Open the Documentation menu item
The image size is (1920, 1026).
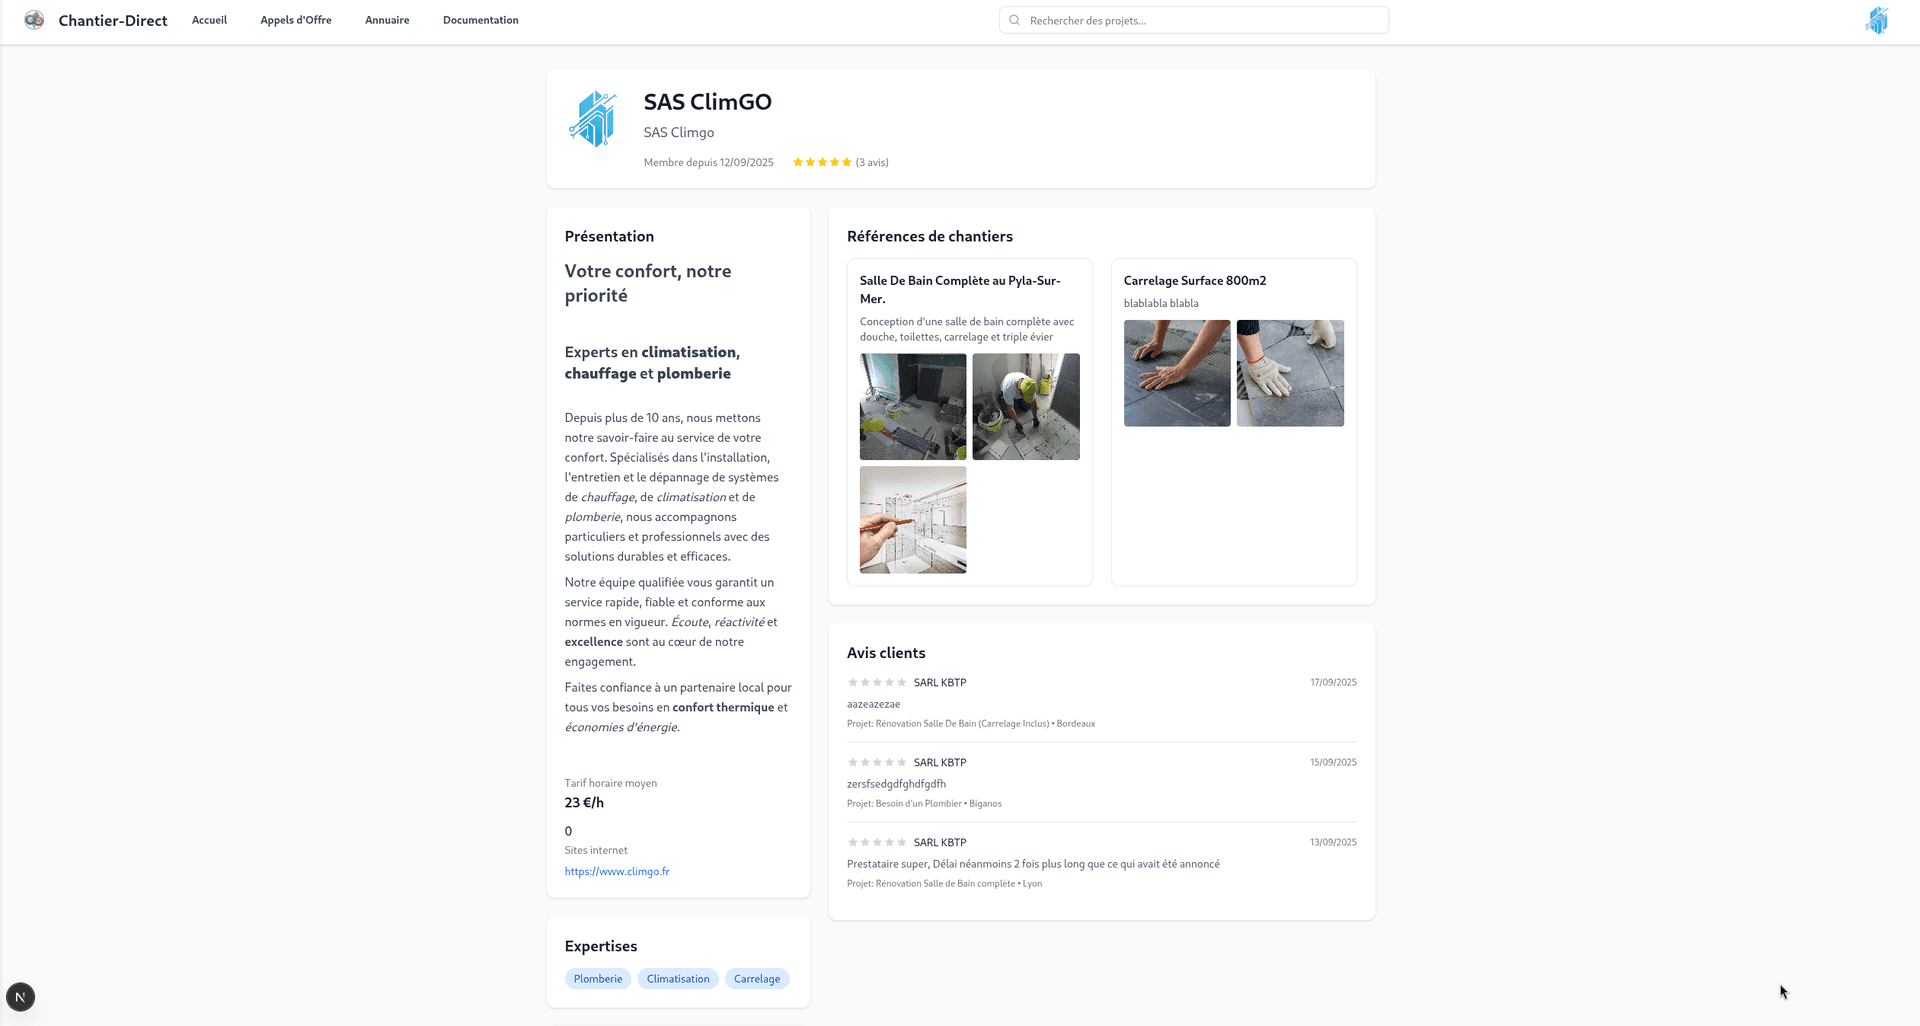click(x=480, y=20)
